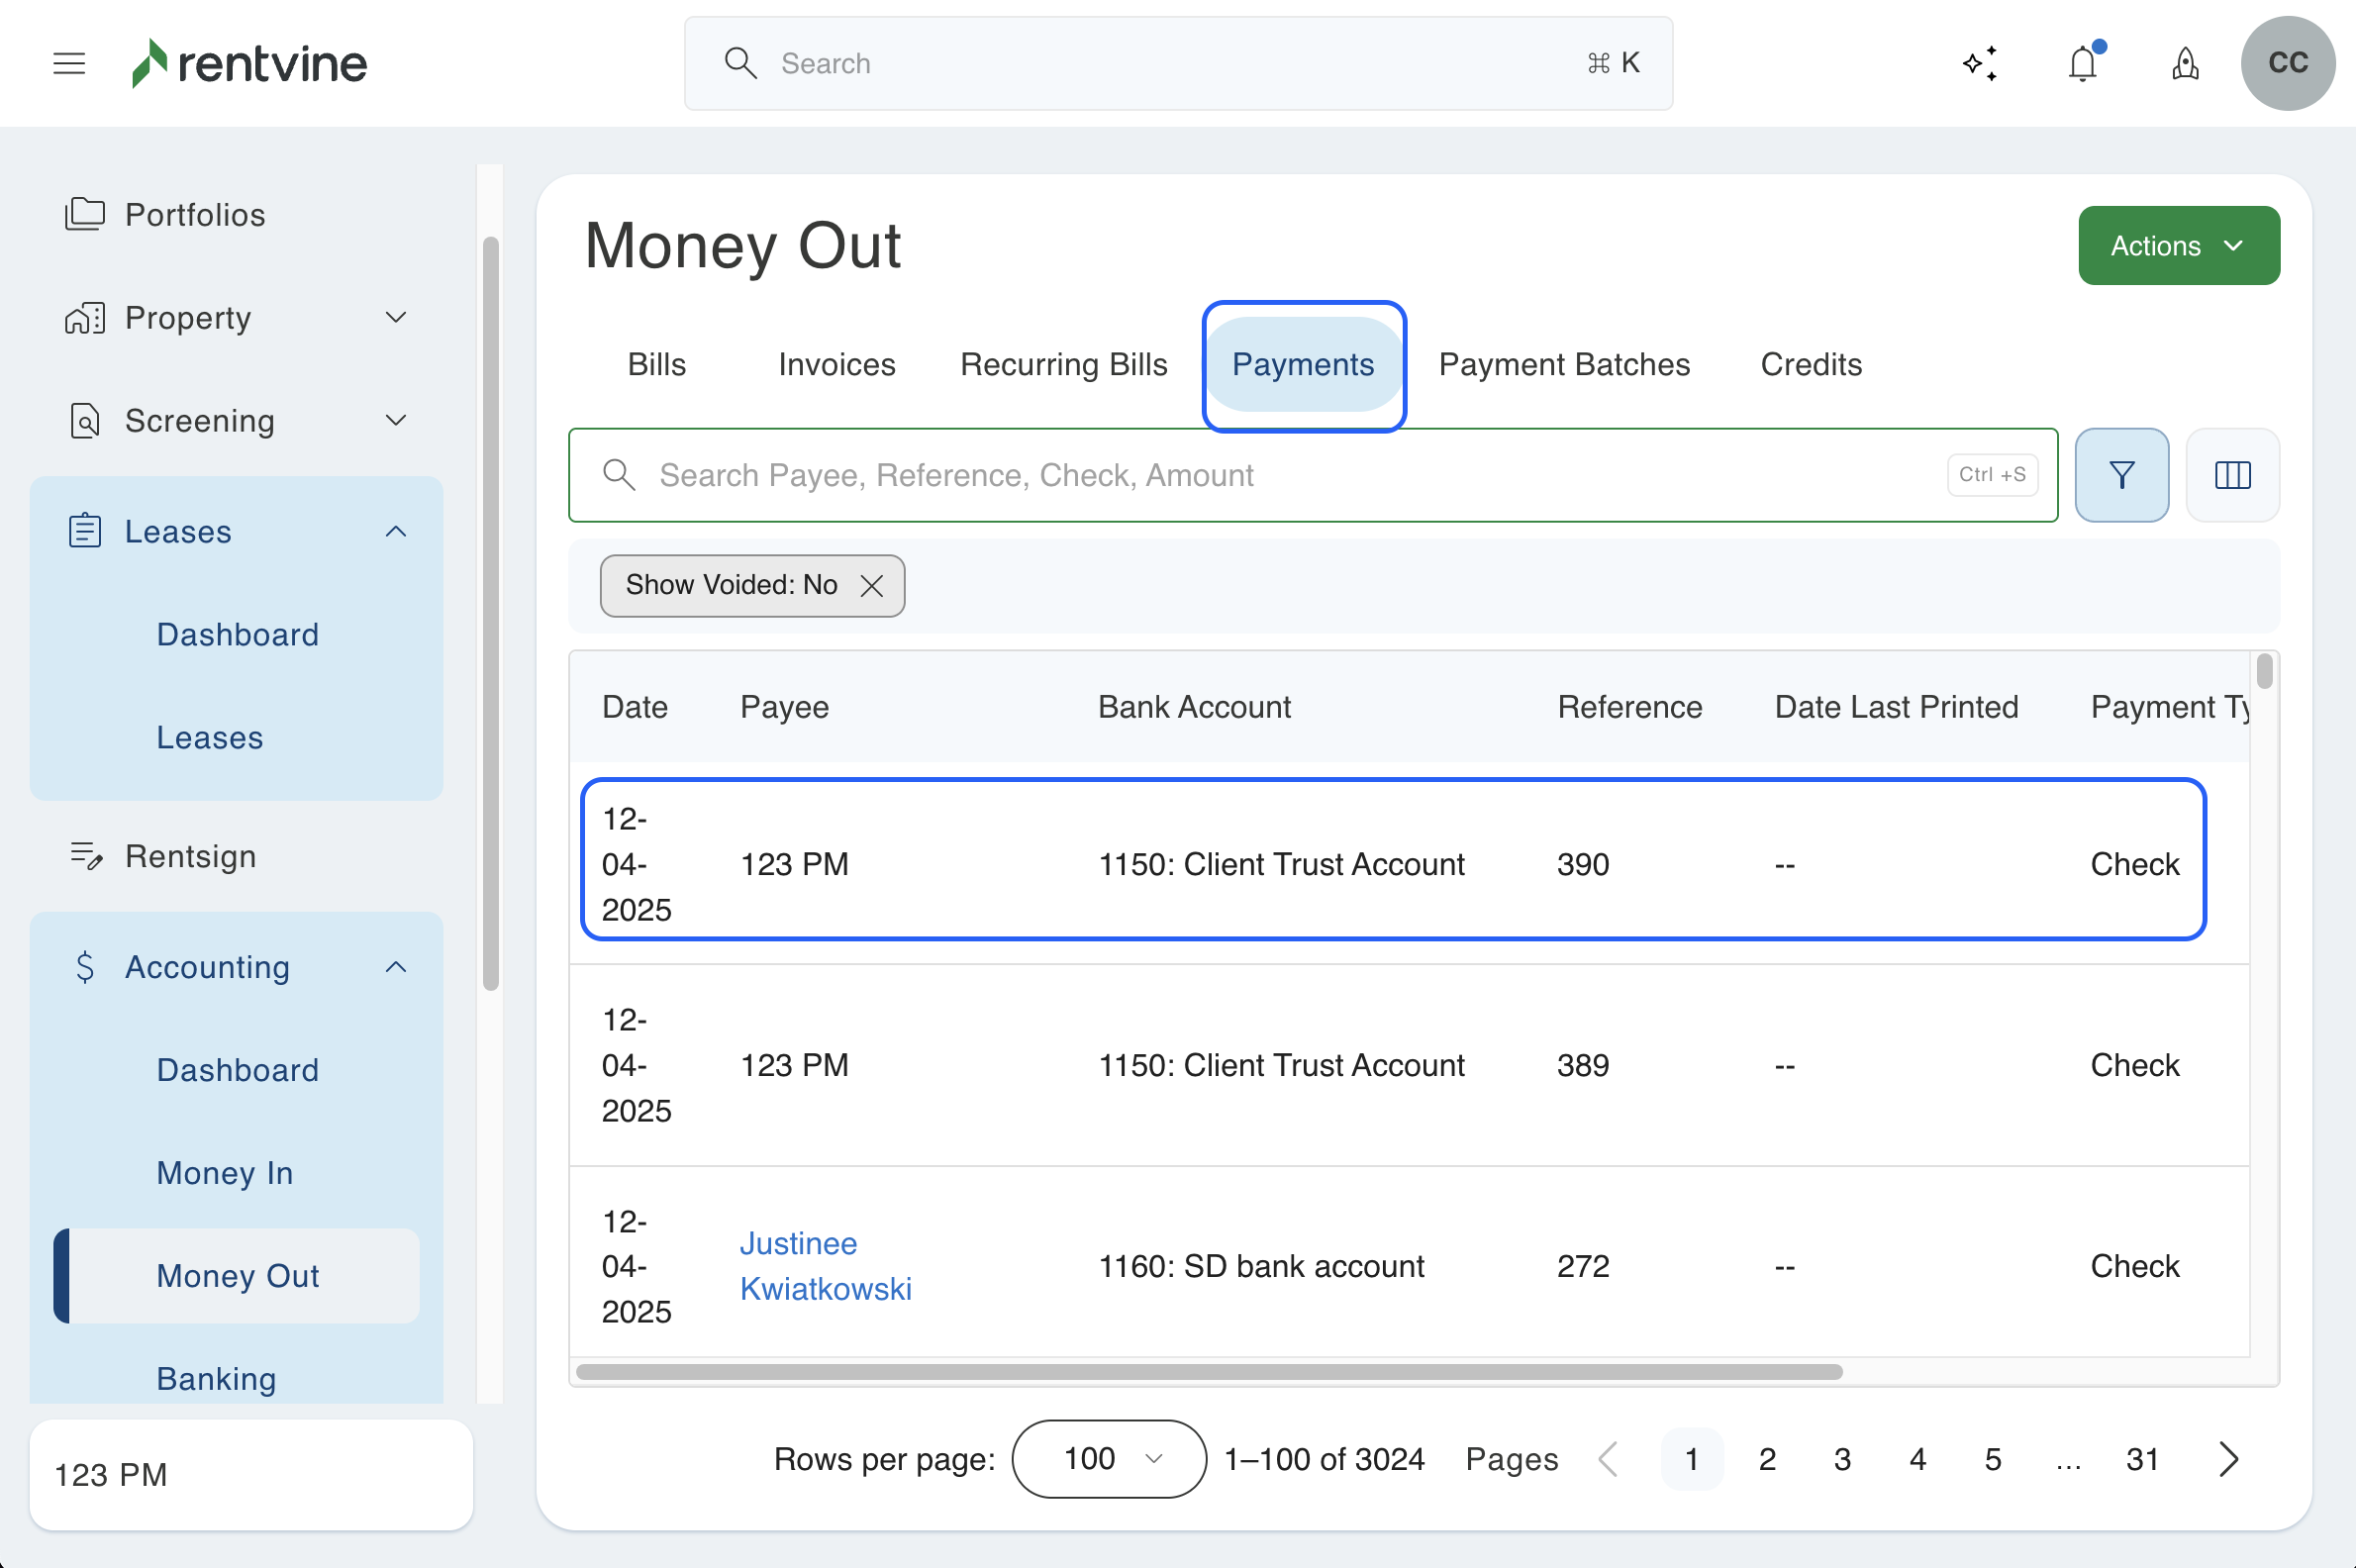The image size is (2356, 1568).
Task: Remove the Show Voided: No filter
Action: (x=872, y=586)
